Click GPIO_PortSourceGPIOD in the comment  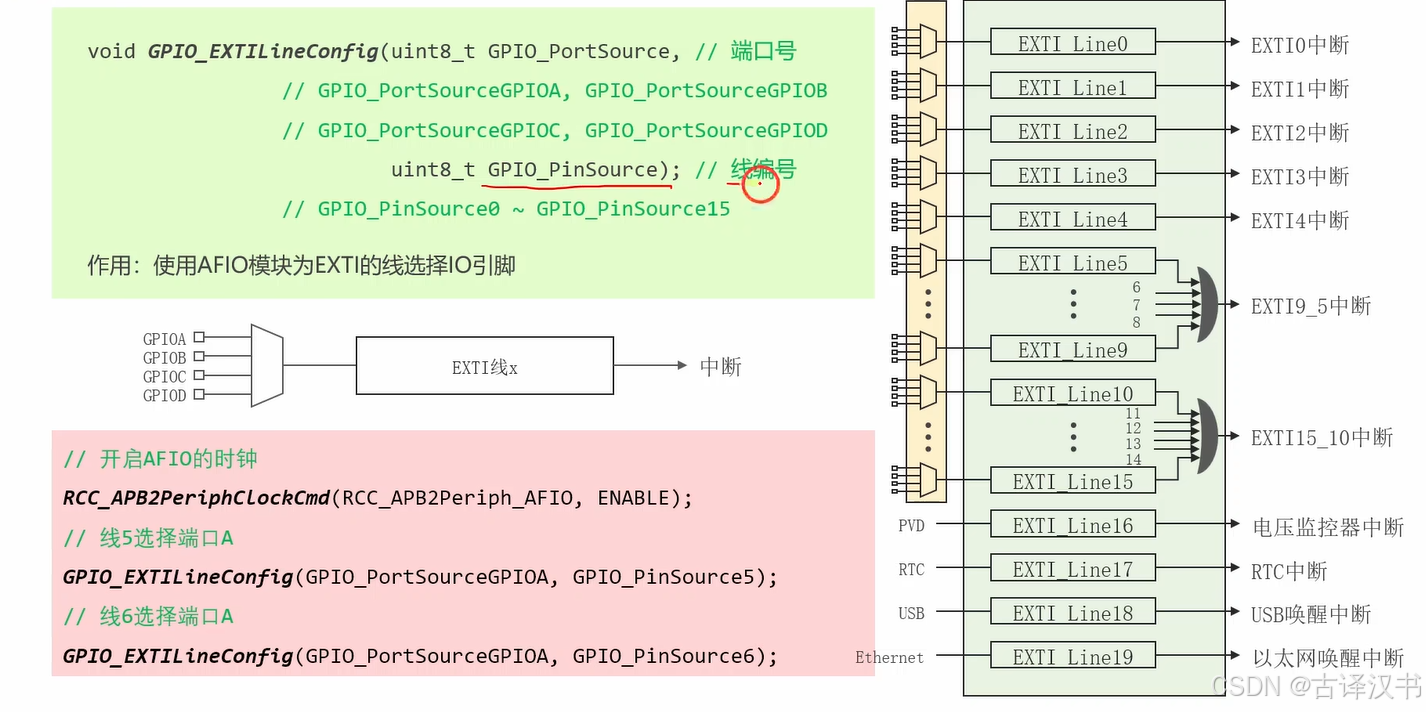click(707, 131)
